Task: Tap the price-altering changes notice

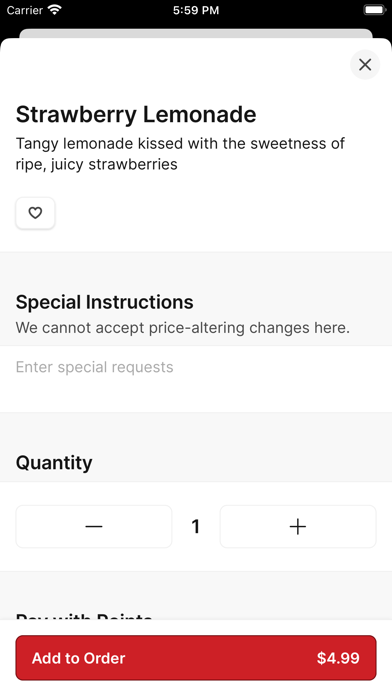Action: click(x=182, y=328)
